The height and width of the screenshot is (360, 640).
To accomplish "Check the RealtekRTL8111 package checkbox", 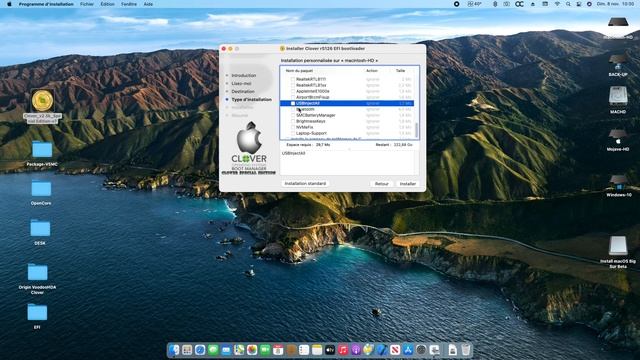I will [x=293, y=79].
